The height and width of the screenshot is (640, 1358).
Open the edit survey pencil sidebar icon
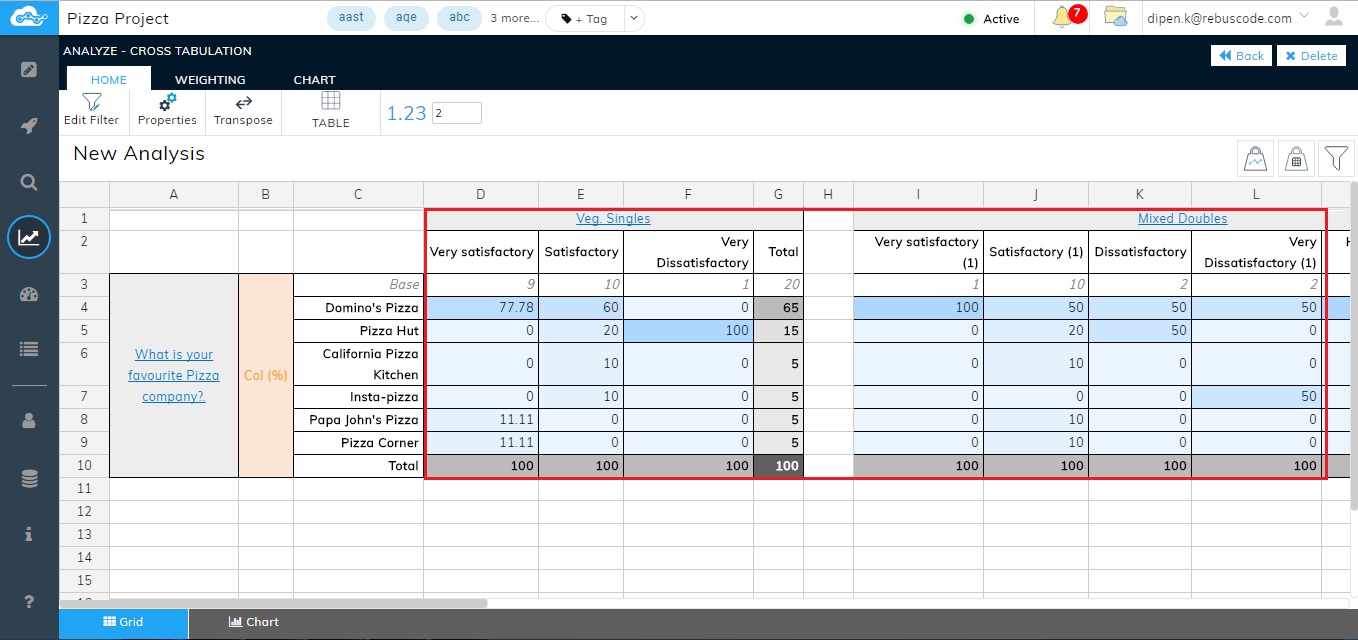(29, 70)
